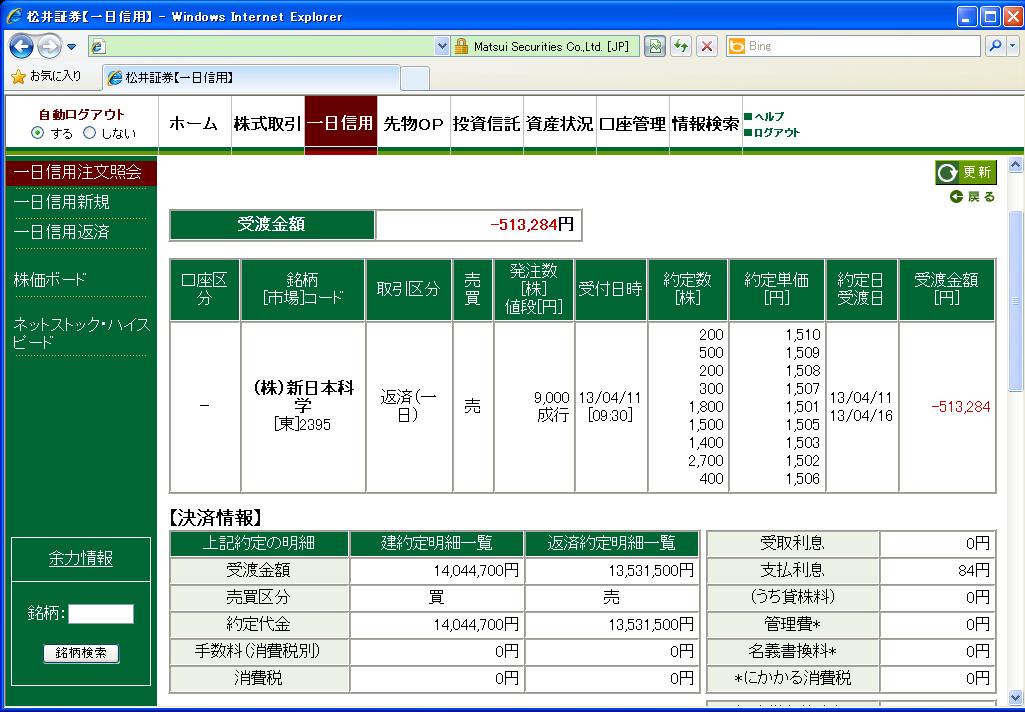1025x712 pixels.
Task: Open the 株式取引 menu tab
Action: tap(266, 124)
